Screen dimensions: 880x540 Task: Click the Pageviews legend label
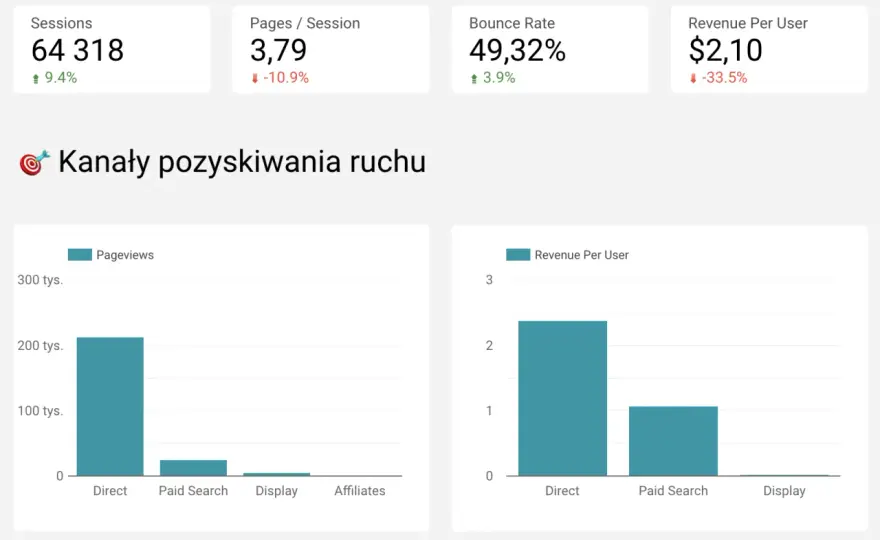tap(125, 255)
